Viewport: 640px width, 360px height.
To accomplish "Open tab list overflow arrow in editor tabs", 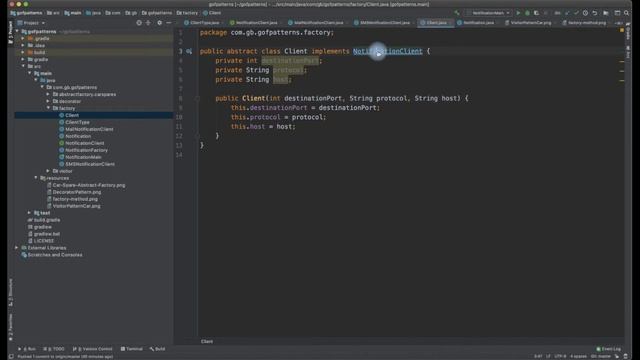I will point(618,23).
